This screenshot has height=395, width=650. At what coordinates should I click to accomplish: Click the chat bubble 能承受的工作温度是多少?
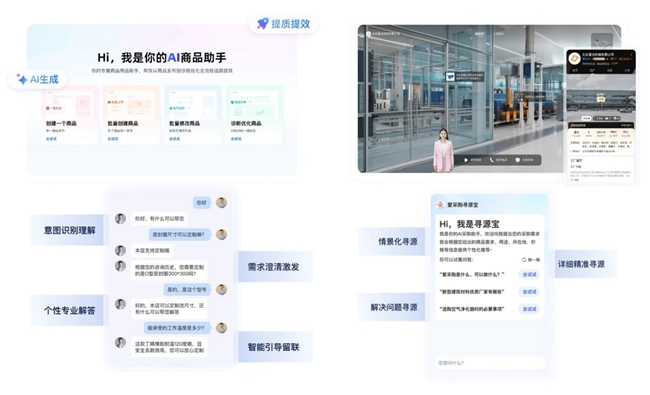tap(177, 327)
